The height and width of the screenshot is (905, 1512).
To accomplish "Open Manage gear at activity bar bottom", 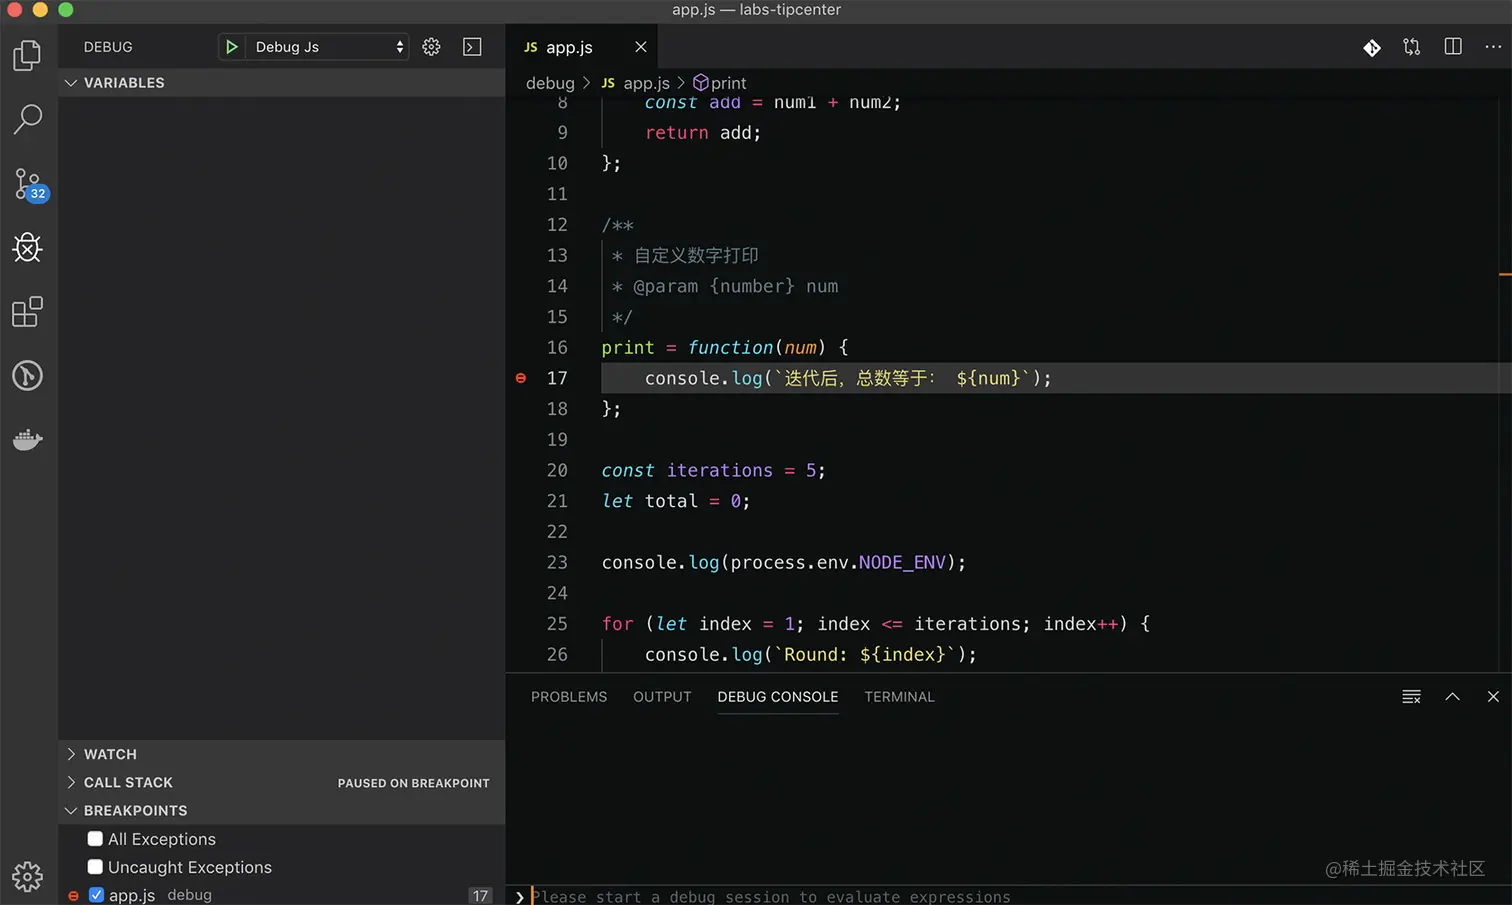I will [28, 877].
